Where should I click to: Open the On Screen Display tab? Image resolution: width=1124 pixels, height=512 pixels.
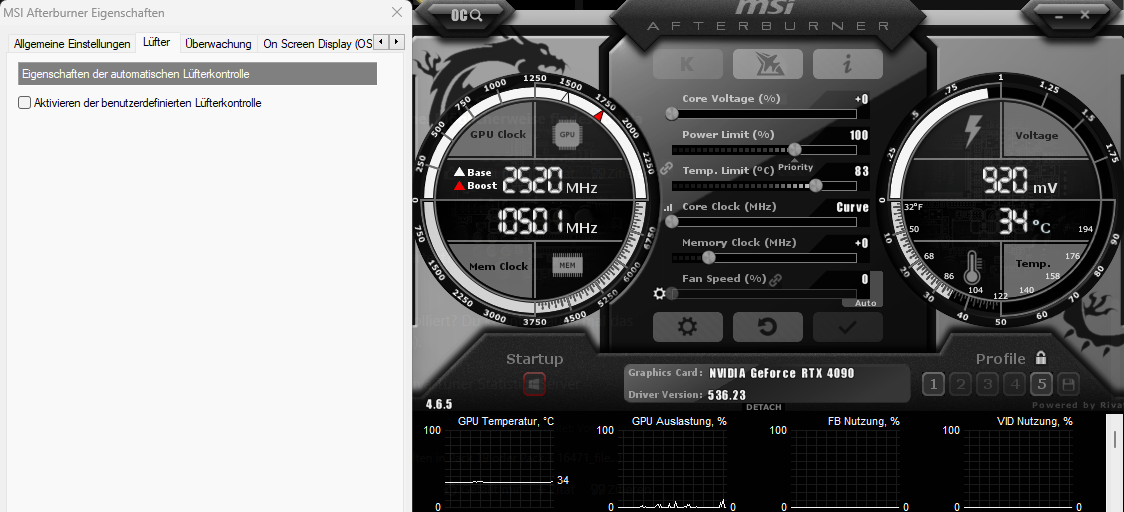(318, 44)
